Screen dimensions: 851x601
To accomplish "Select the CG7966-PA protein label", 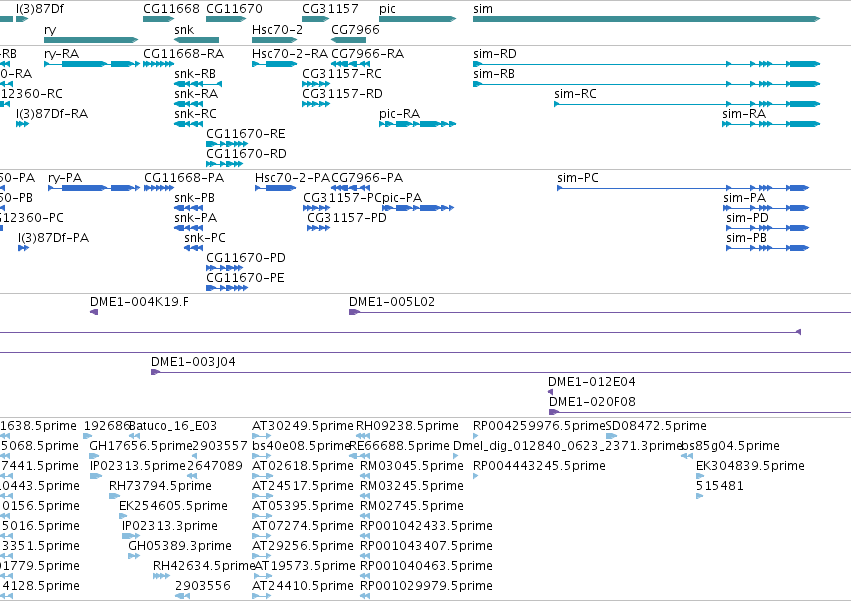I will [367, 178].
